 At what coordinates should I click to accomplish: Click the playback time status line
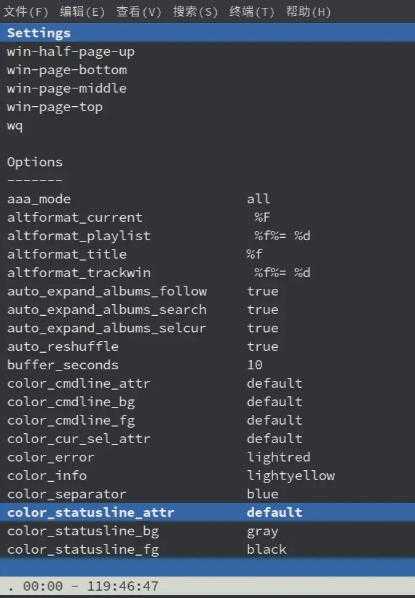[208, 586]
